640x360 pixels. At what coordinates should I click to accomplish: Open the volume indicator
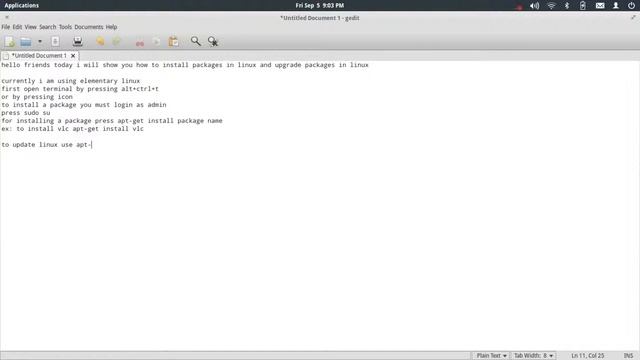pyautogui.click(x=534, y=6)
